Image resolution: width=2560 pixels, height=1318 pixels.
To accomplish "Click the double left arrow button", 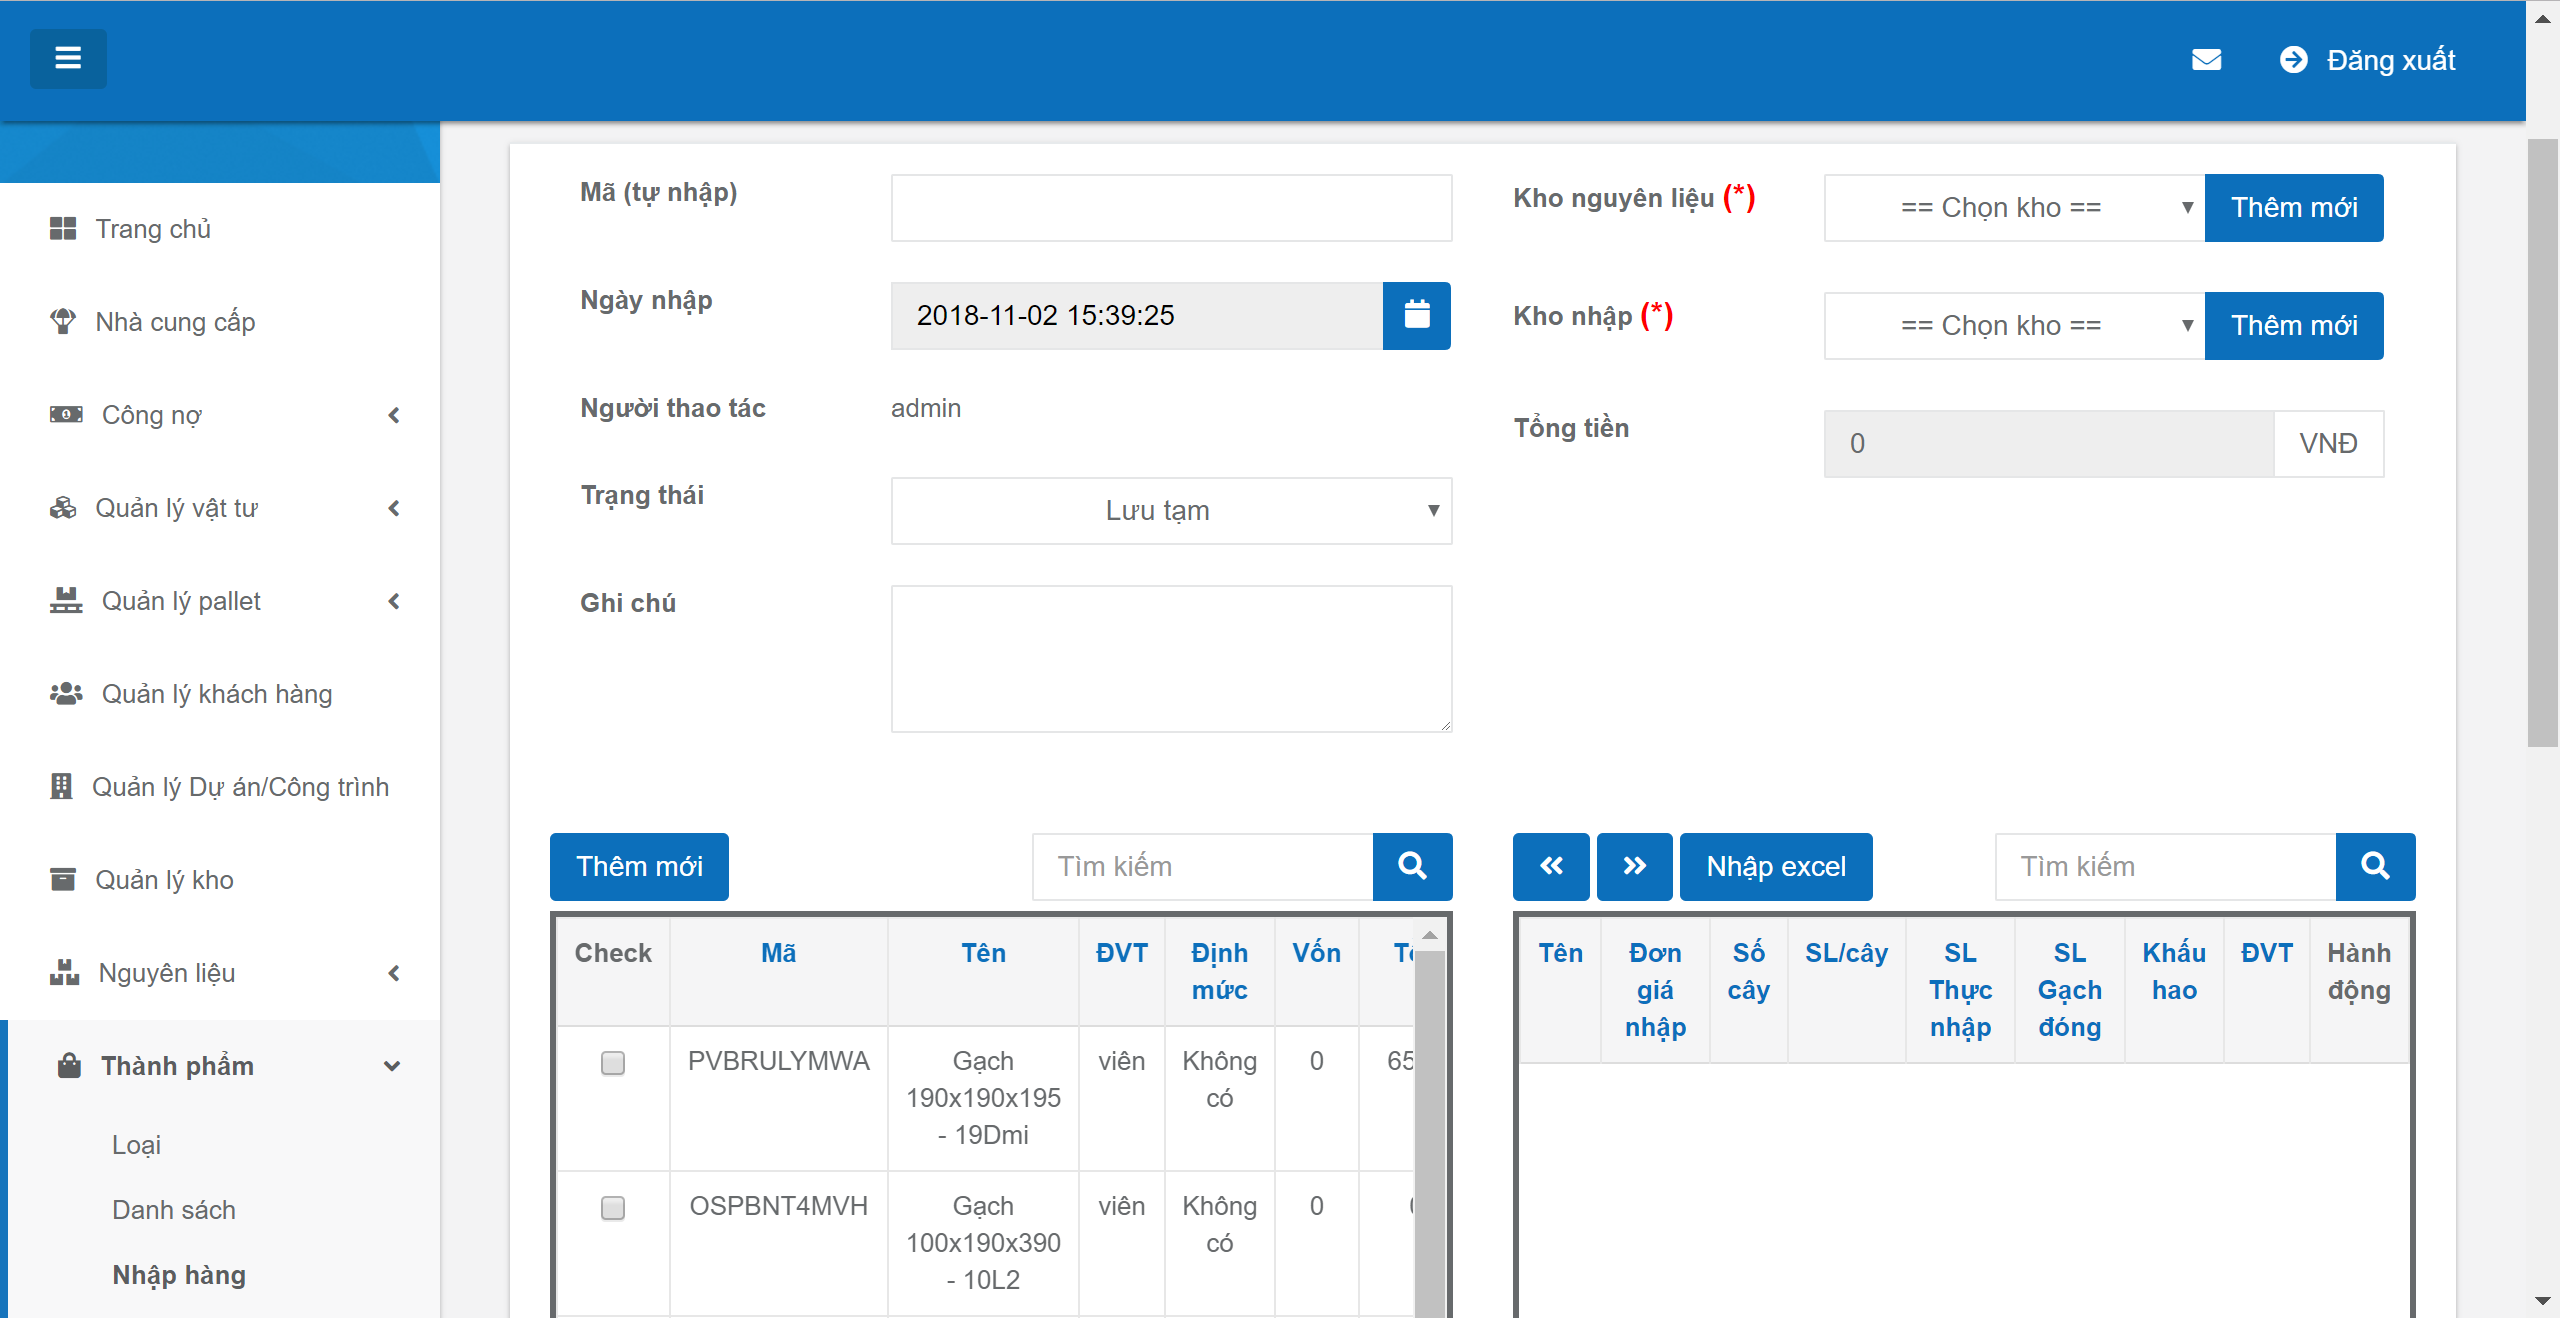I will 1550,866.
